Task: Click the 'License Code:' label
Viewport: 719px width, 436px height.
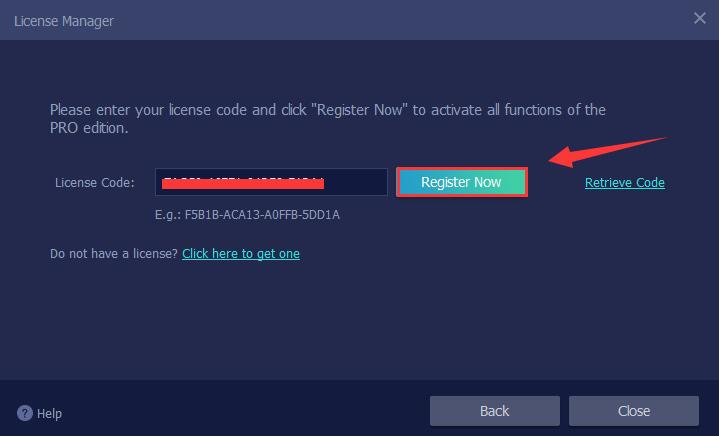Action: coord(94,182)
